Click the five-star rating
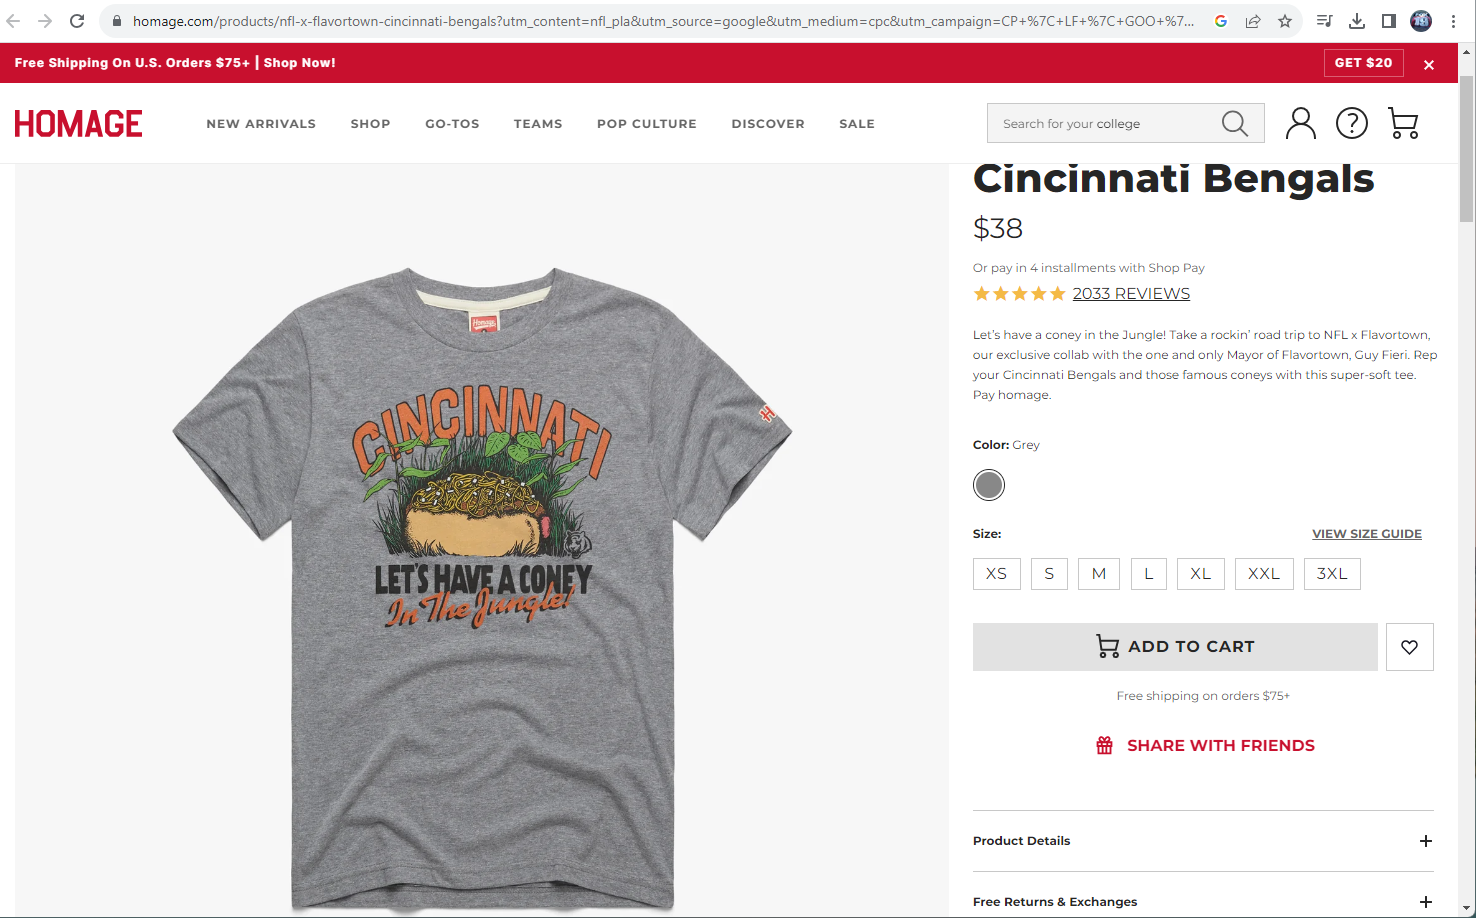Screen dimensions: 1476x918 pos(1019,293)
